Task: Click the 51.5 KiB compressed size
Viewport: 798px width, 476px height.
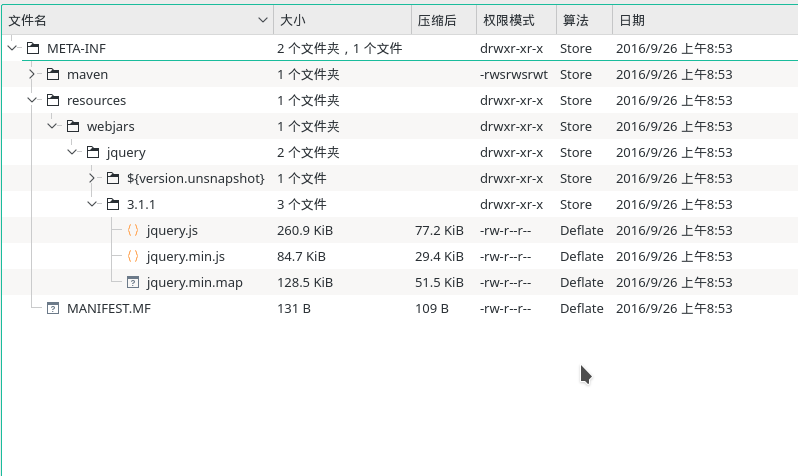Action: (439, 282)
